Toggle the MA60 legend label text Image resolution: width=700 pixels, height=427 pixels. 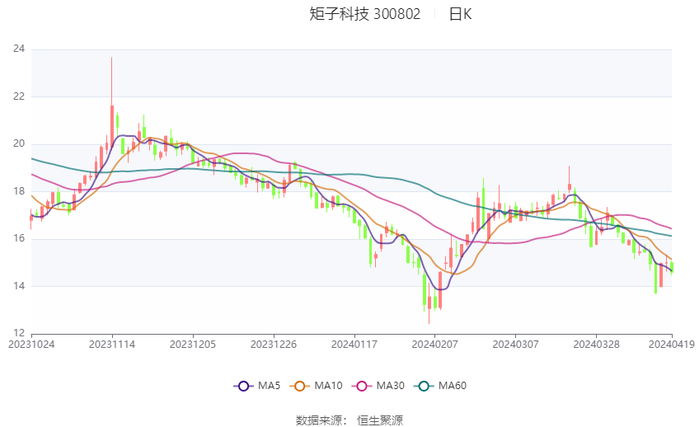click(x=453, y=386)
